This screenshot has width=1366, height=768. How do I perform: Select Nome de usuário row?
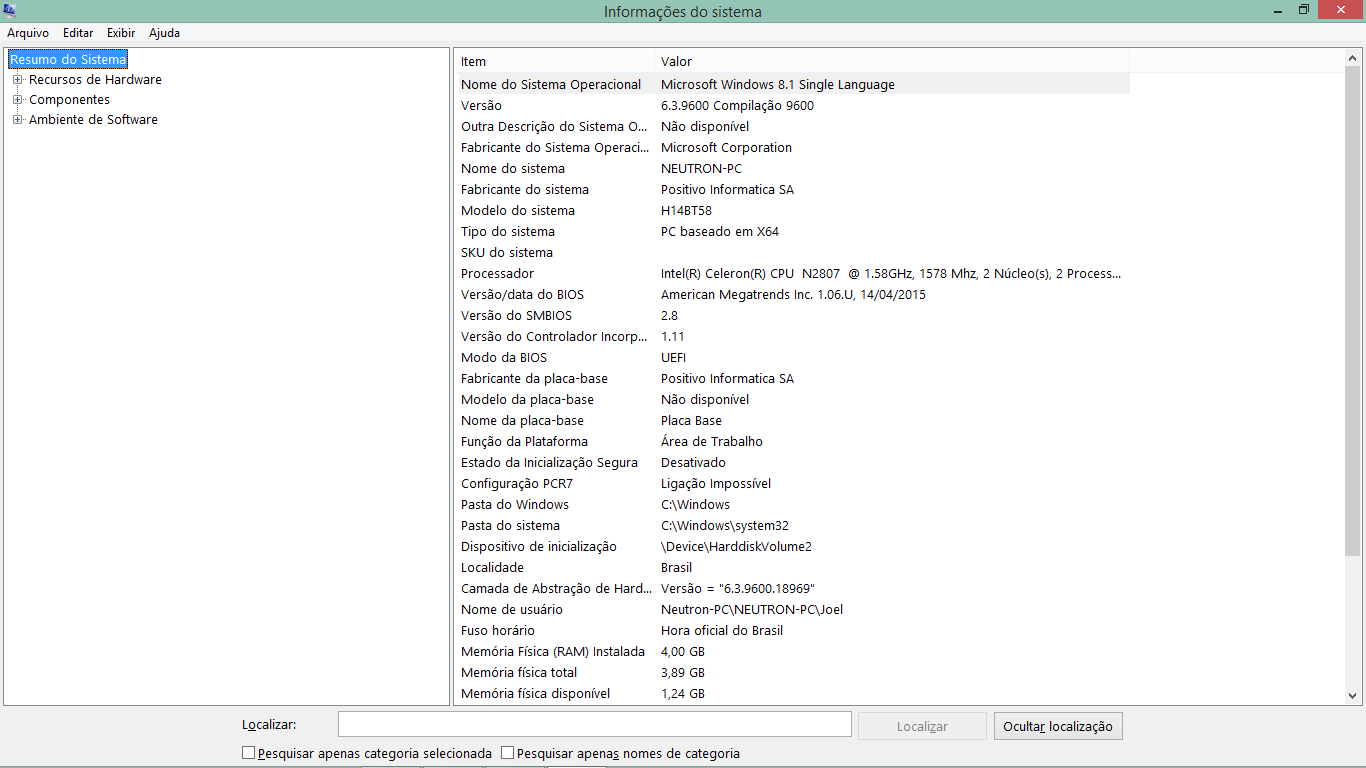pos(793,610)
